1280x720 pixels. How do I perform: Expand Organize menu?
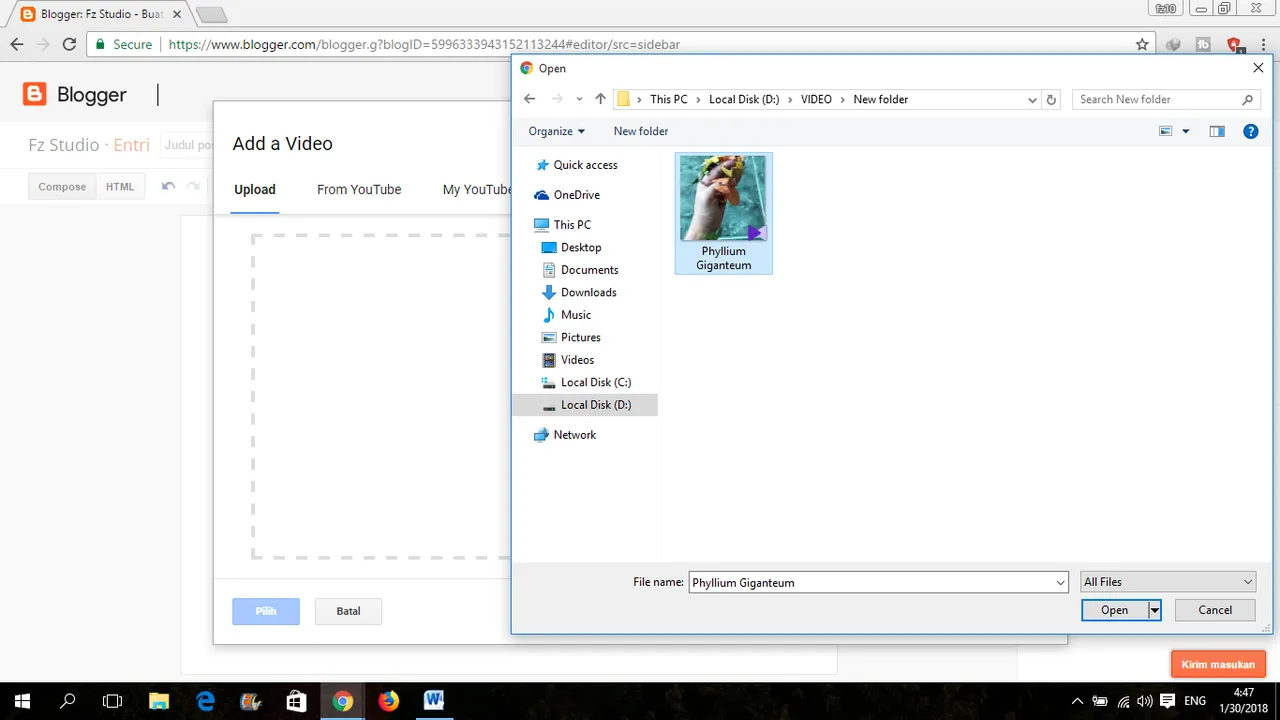point(556,131)
